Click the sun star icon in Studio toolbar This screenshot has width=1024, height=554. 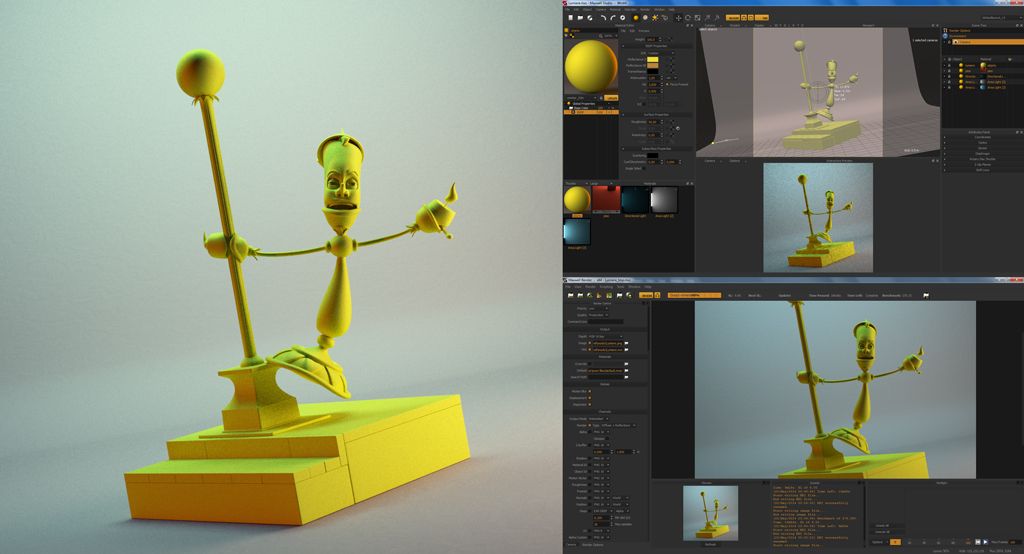655,18
